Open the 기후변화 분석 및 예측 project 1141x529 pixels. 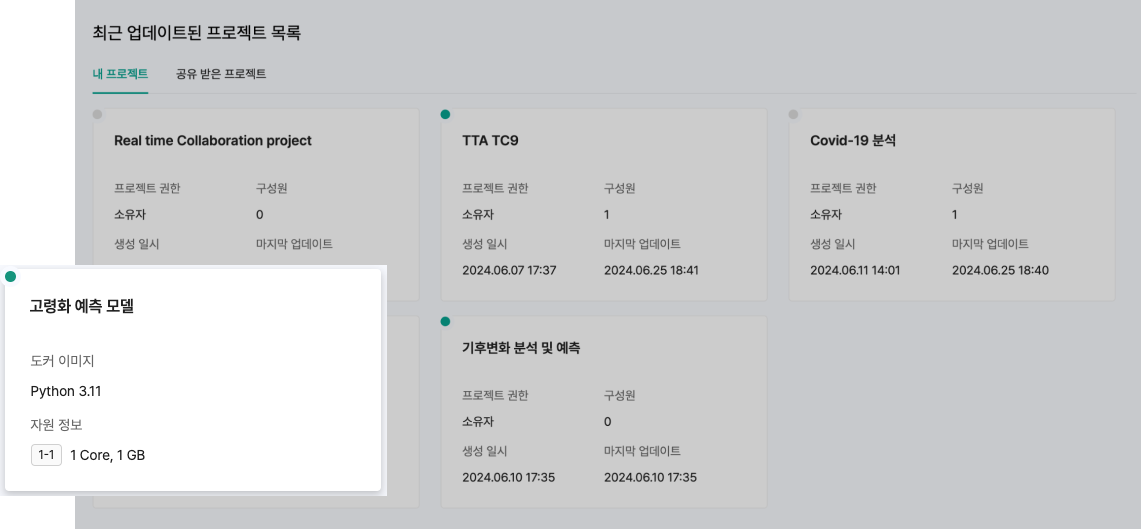[x=521, y=348]
